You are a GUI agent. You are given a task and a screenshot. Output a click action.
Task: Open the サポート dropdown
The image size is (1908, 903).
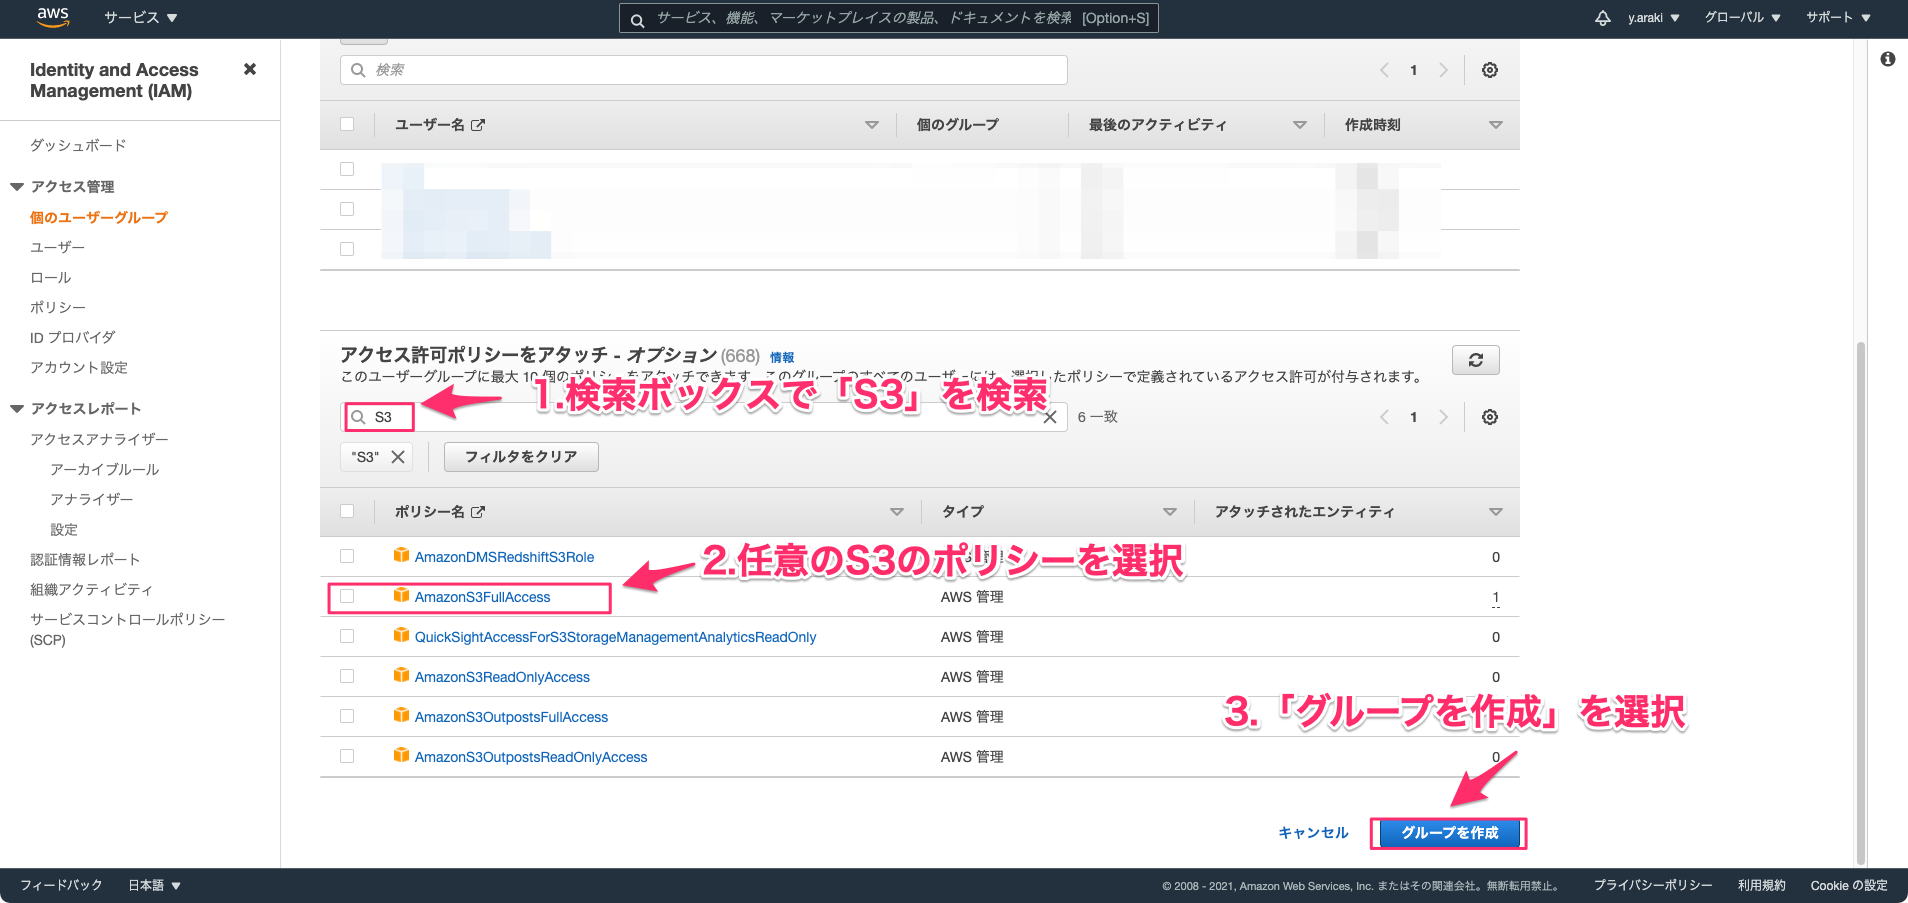(1837, 18)
